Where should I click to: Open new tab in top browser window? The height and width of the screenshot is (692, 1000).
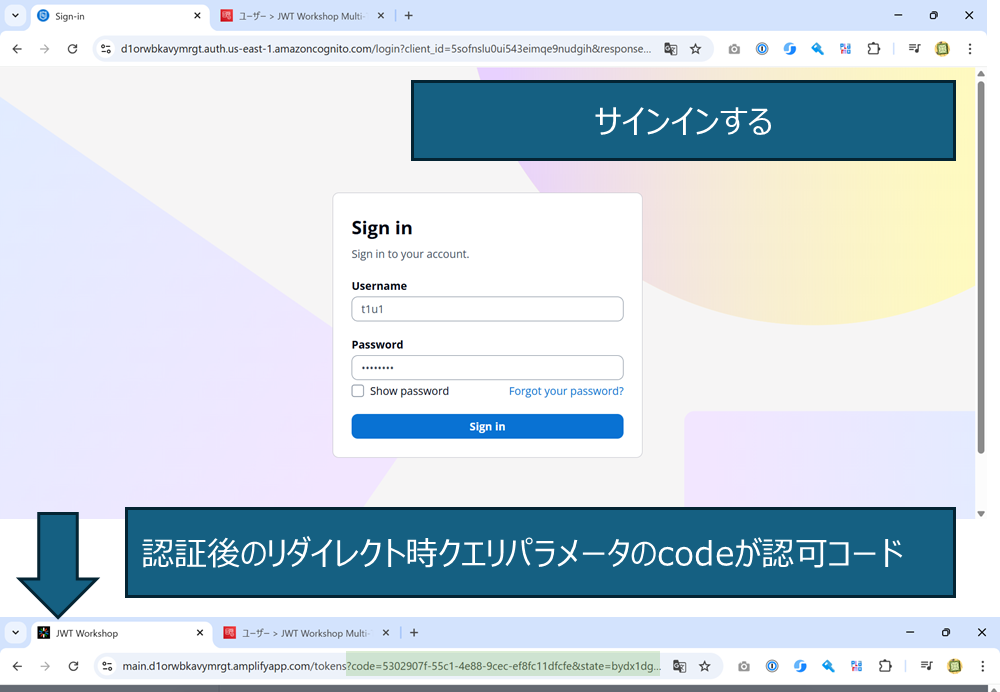(x=409, y=16)
